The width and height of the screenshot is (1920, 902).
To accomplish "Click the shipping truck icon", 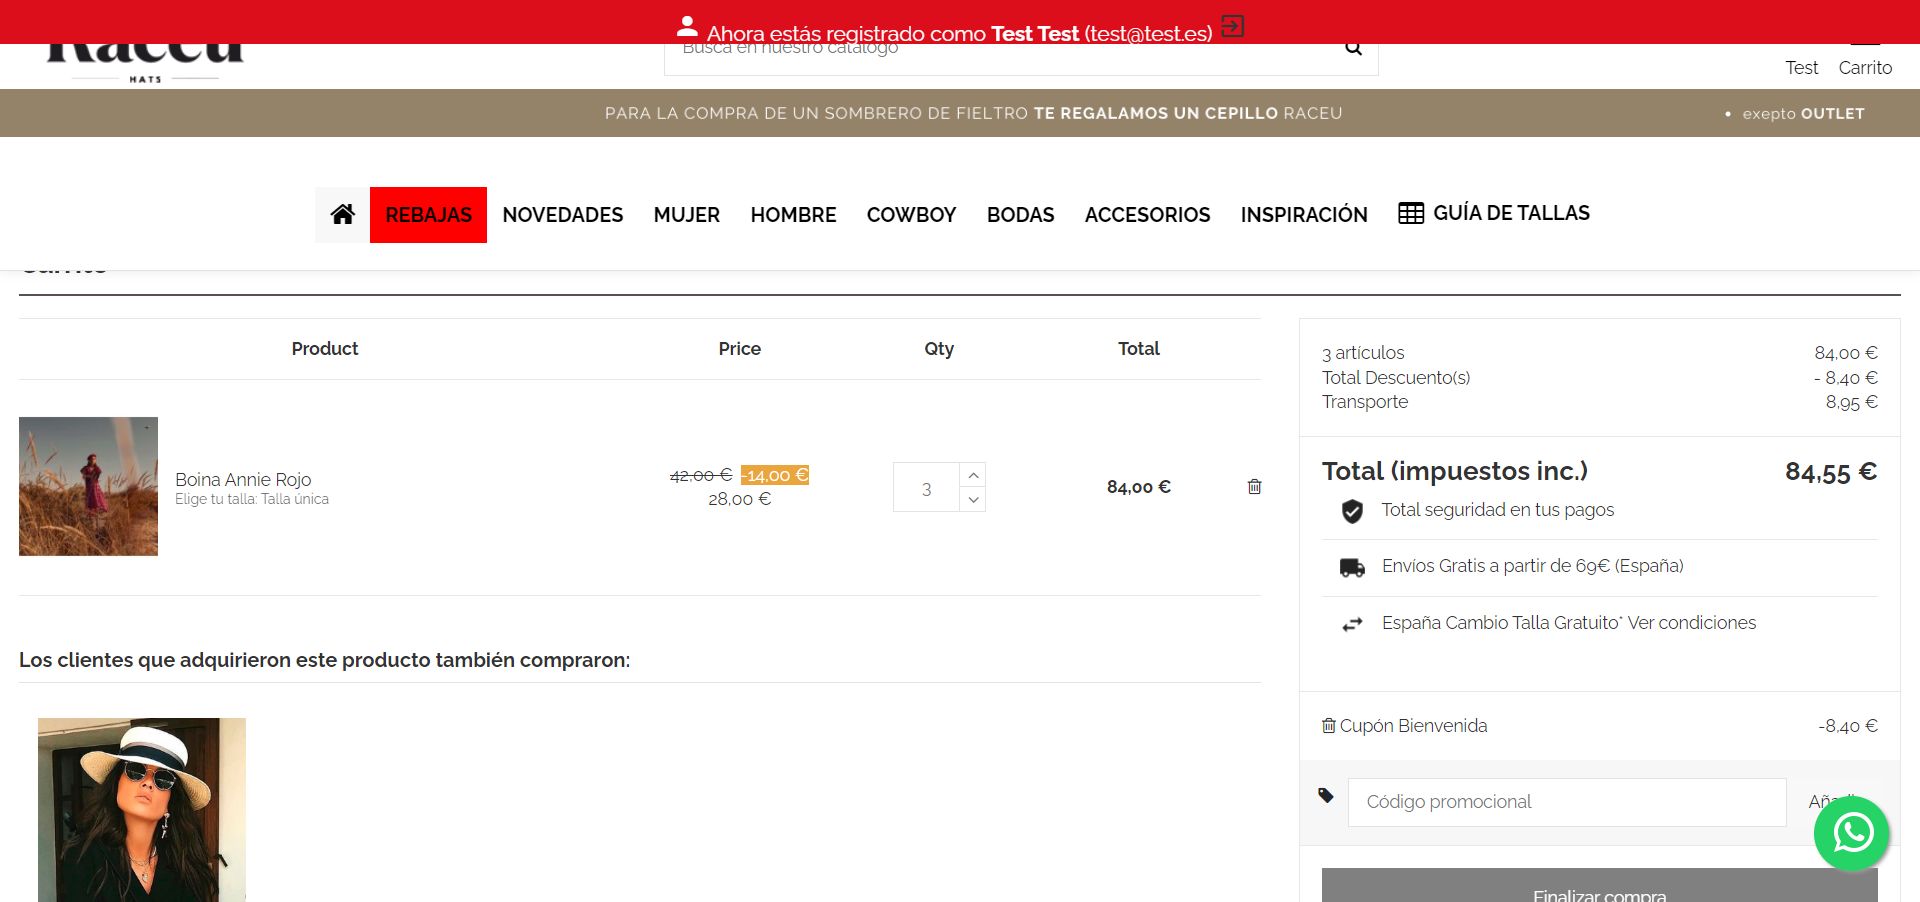I will tap(1352, 568).
